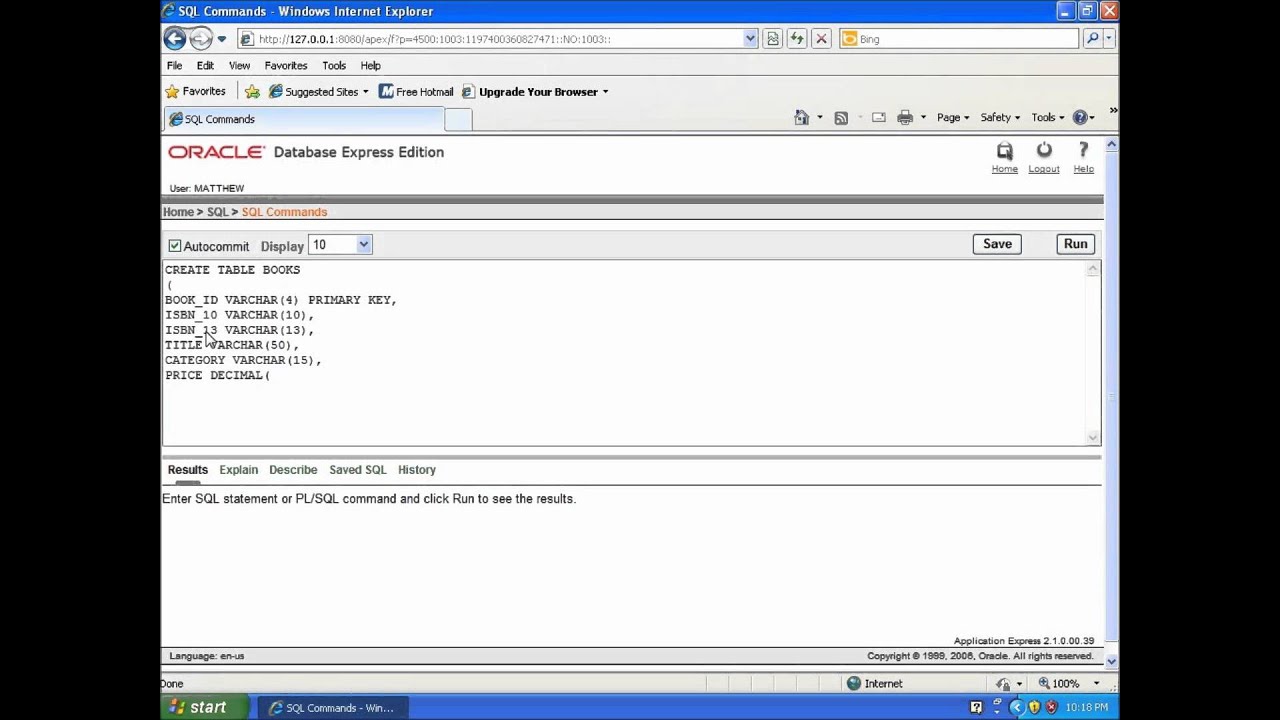The width and height of the screenshot is (1280, 720).
Task: Open the View menu
Action: [239, 65]
